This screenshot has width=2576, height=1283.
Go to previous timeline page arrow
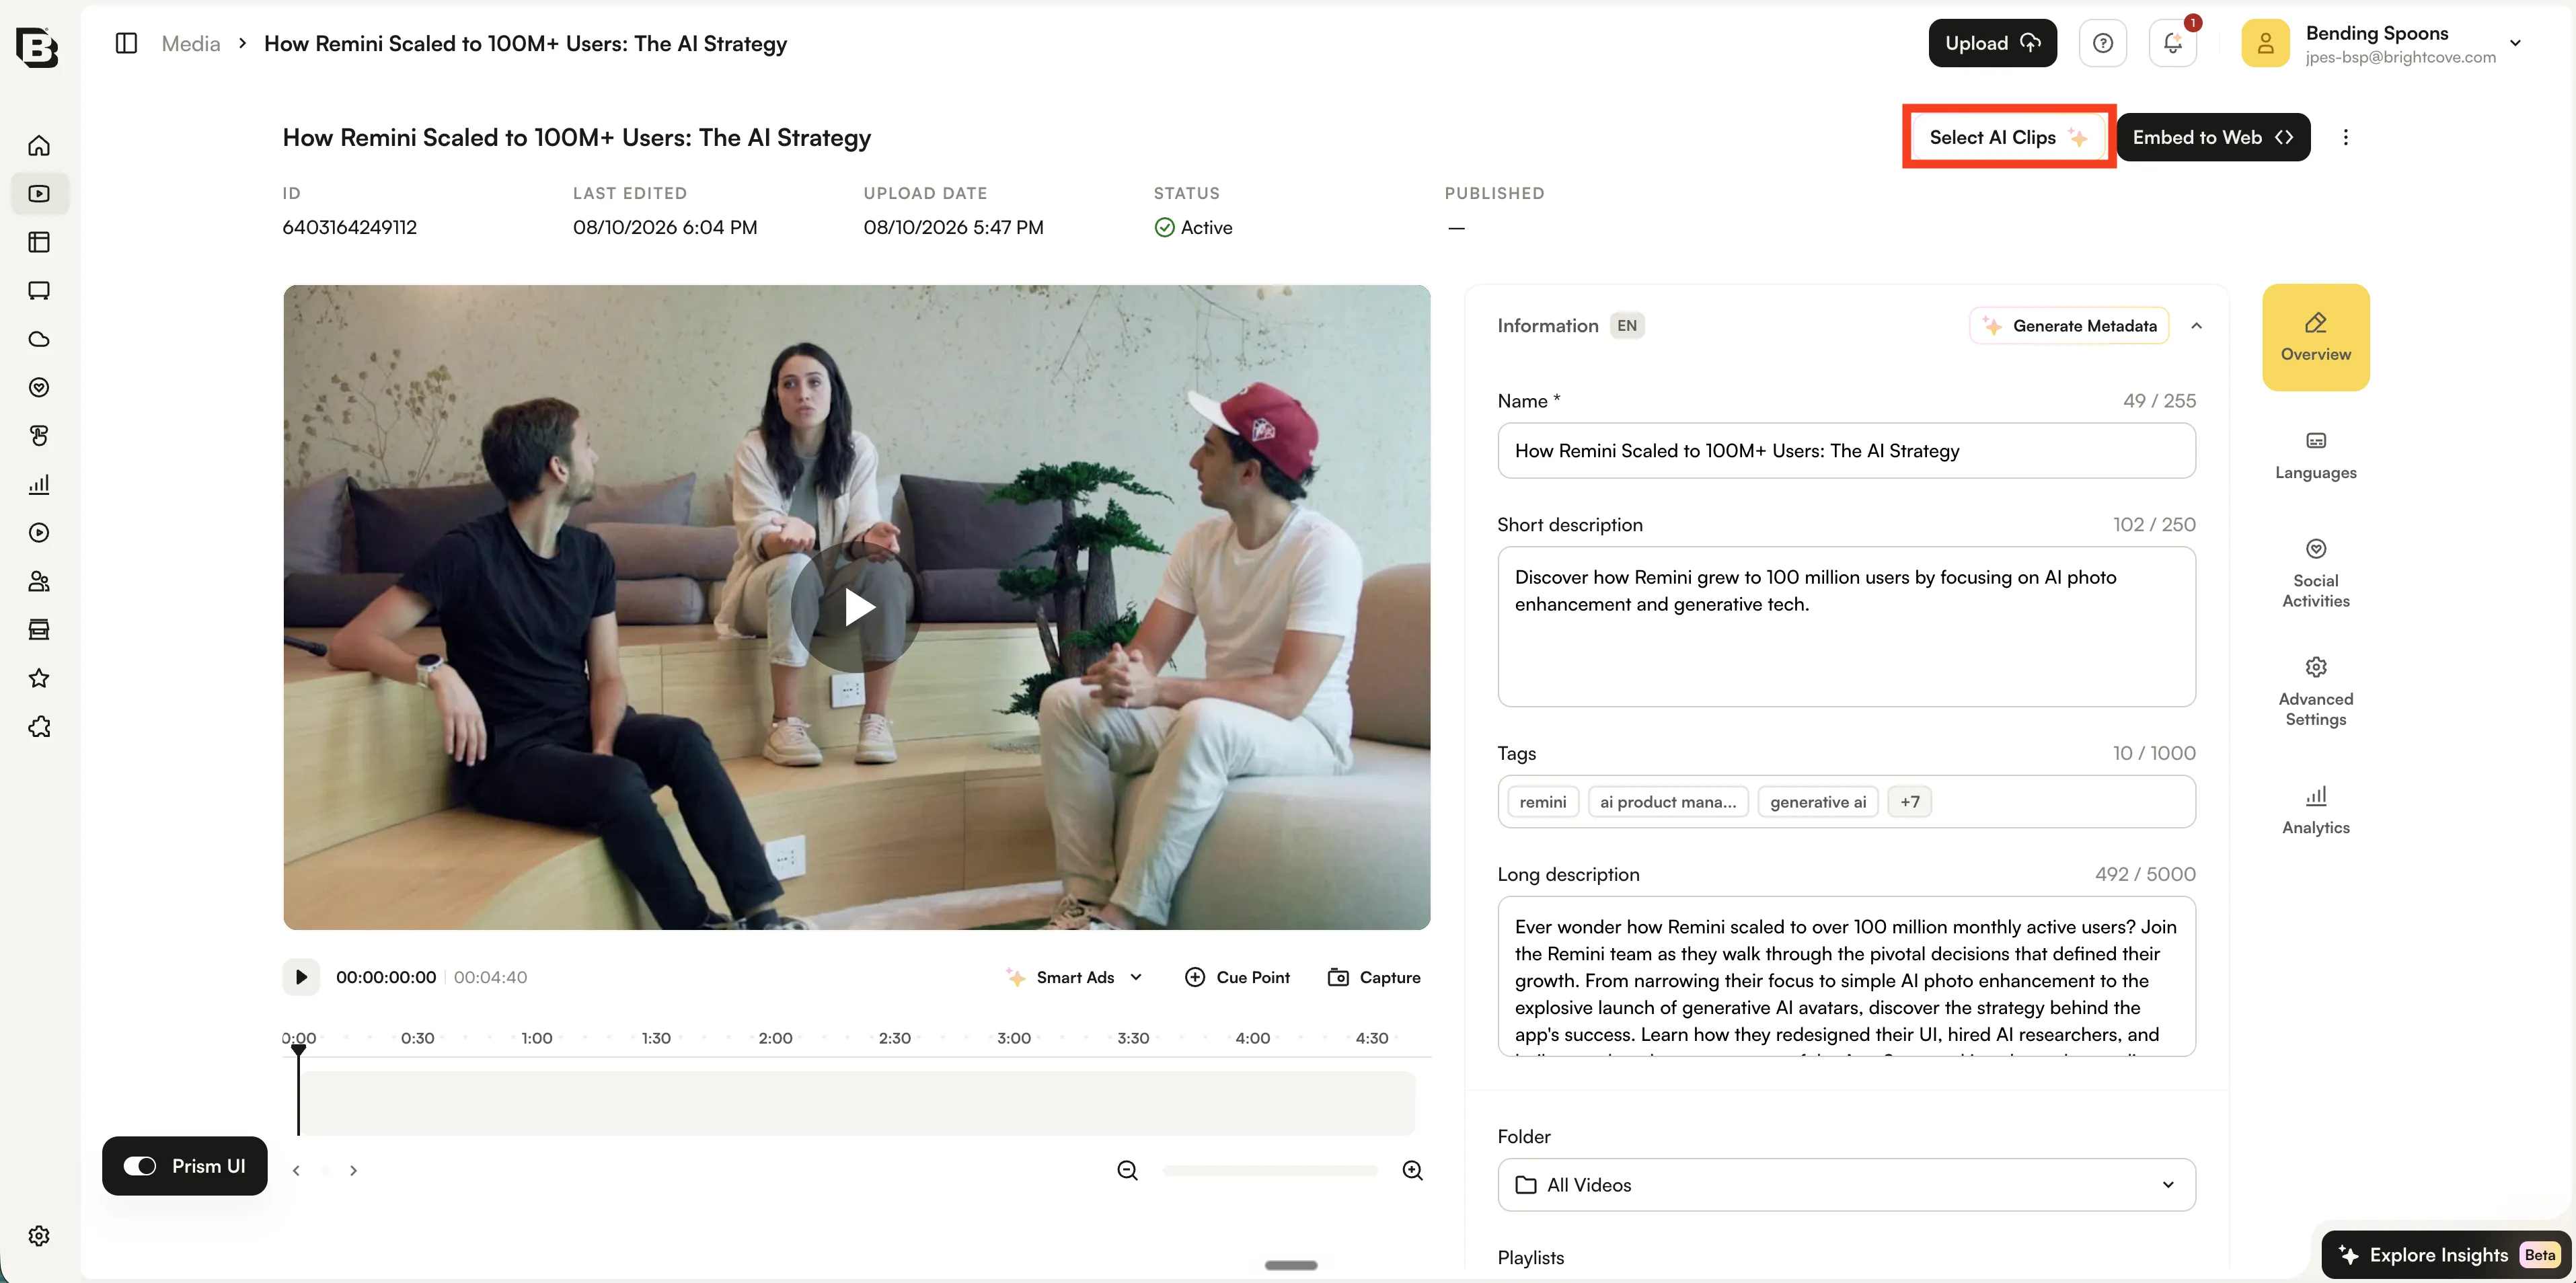296,1170
